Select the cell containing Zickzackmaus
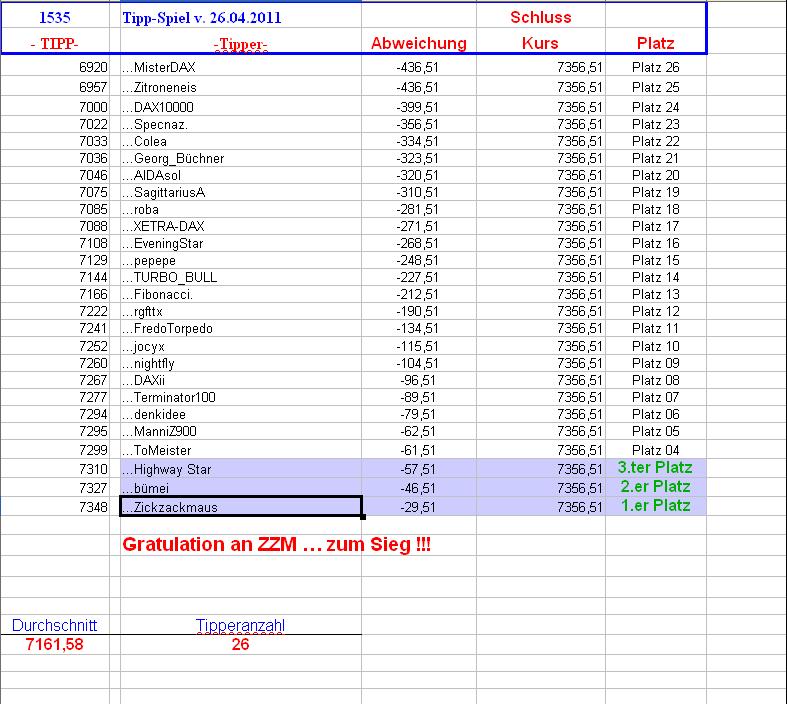Viewport: 787px width, 704px height. pos(240,506)
